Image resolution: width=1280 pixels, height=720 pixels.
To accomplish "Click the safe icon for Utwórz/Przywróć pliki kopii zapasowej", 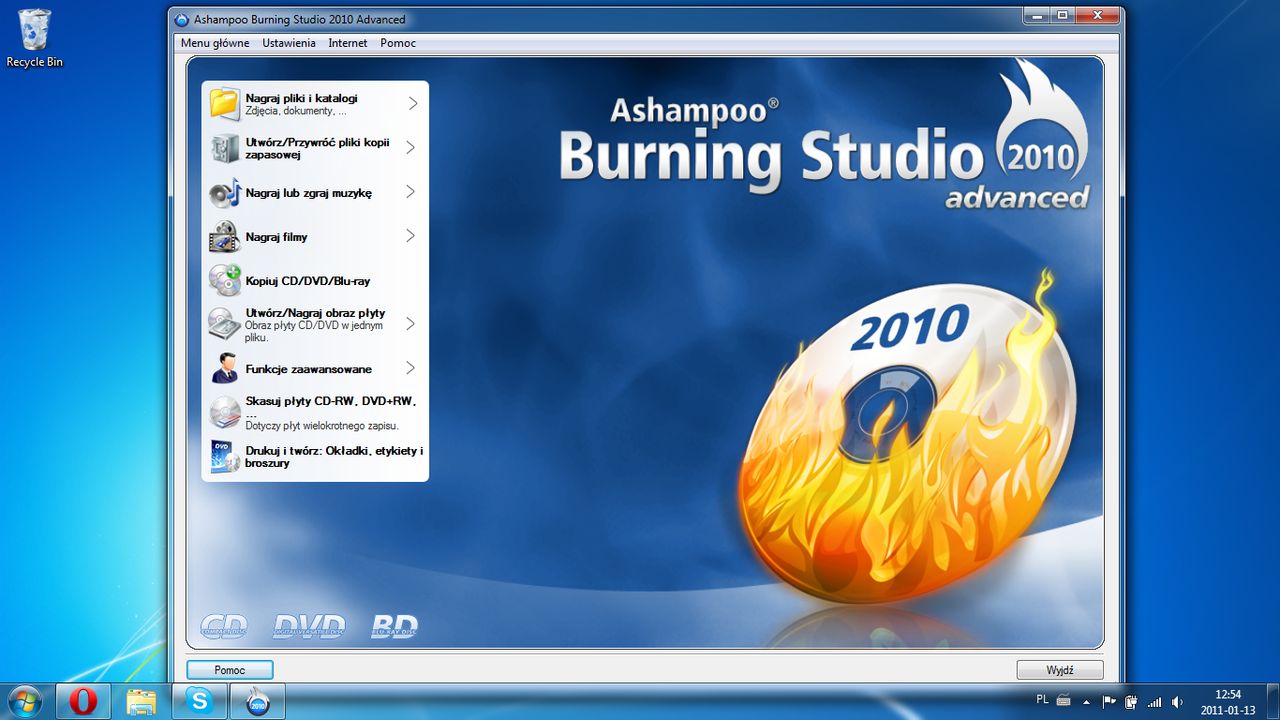I will point(224,148).
